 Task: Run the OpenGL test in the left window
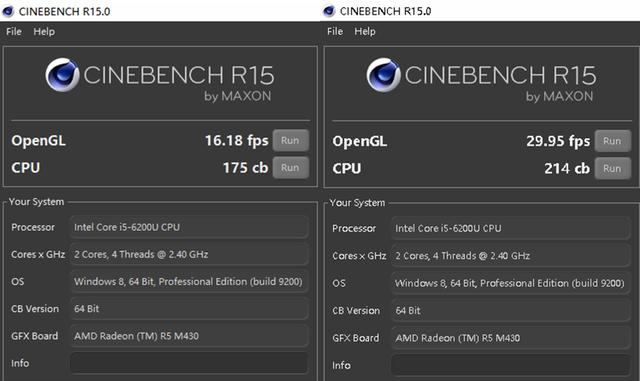tap(290, 140)
